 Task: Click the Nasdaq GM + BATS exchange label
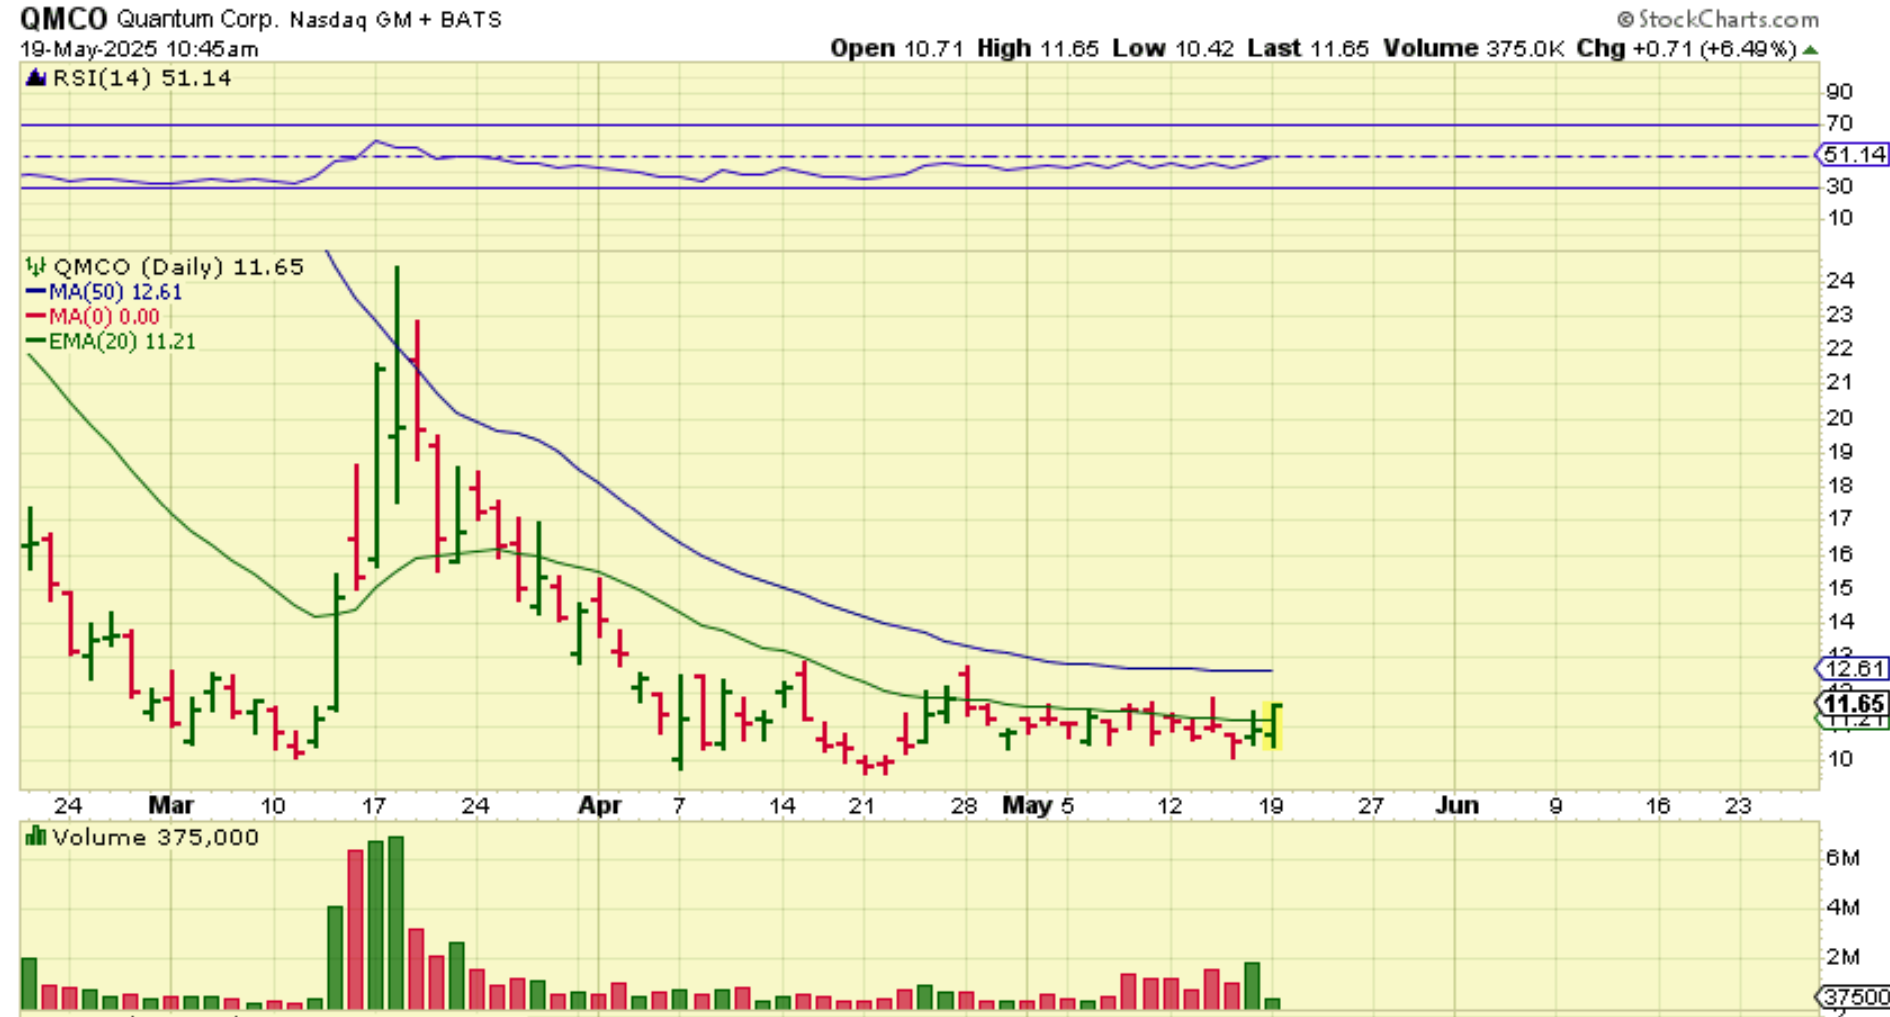[x=396, y=19]
